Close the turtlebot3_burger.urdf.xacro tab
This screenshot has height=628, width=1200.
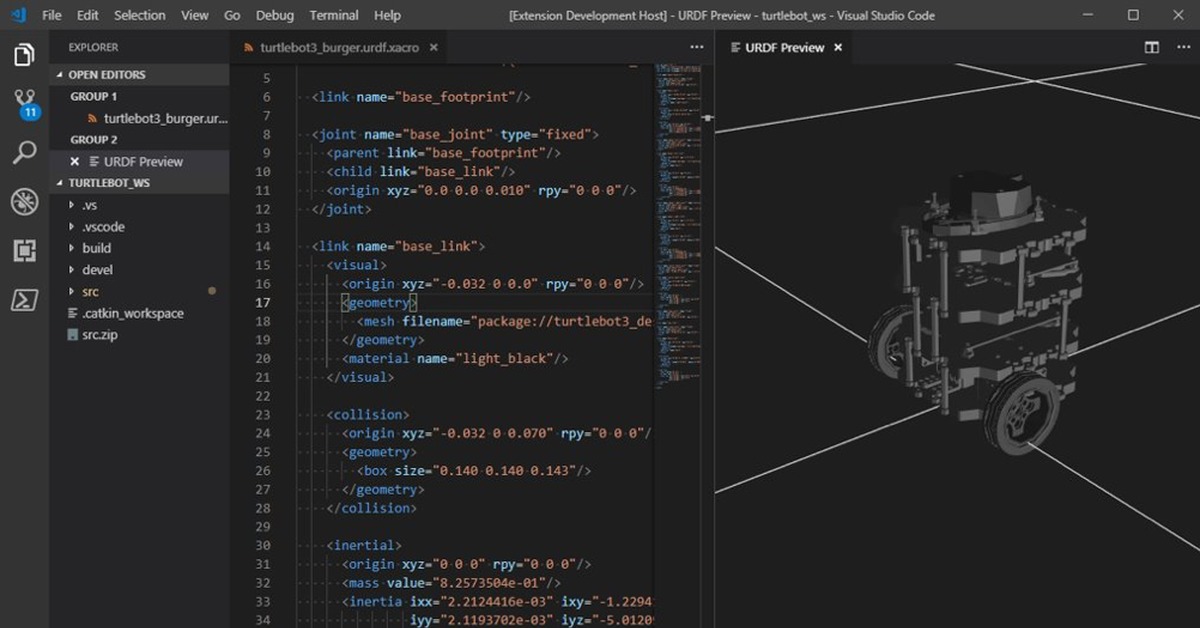[x=434, y=47]
